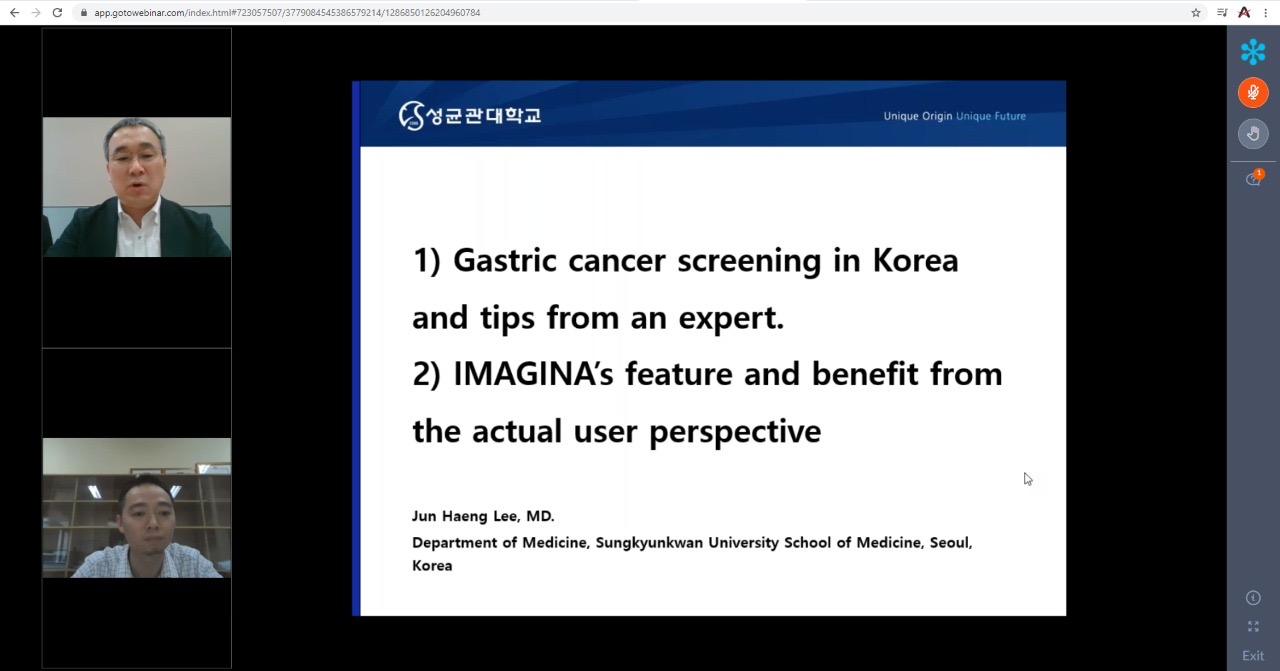Click slide text 'Gastric cancer screening in Korea'

click(x=706, y=260)
